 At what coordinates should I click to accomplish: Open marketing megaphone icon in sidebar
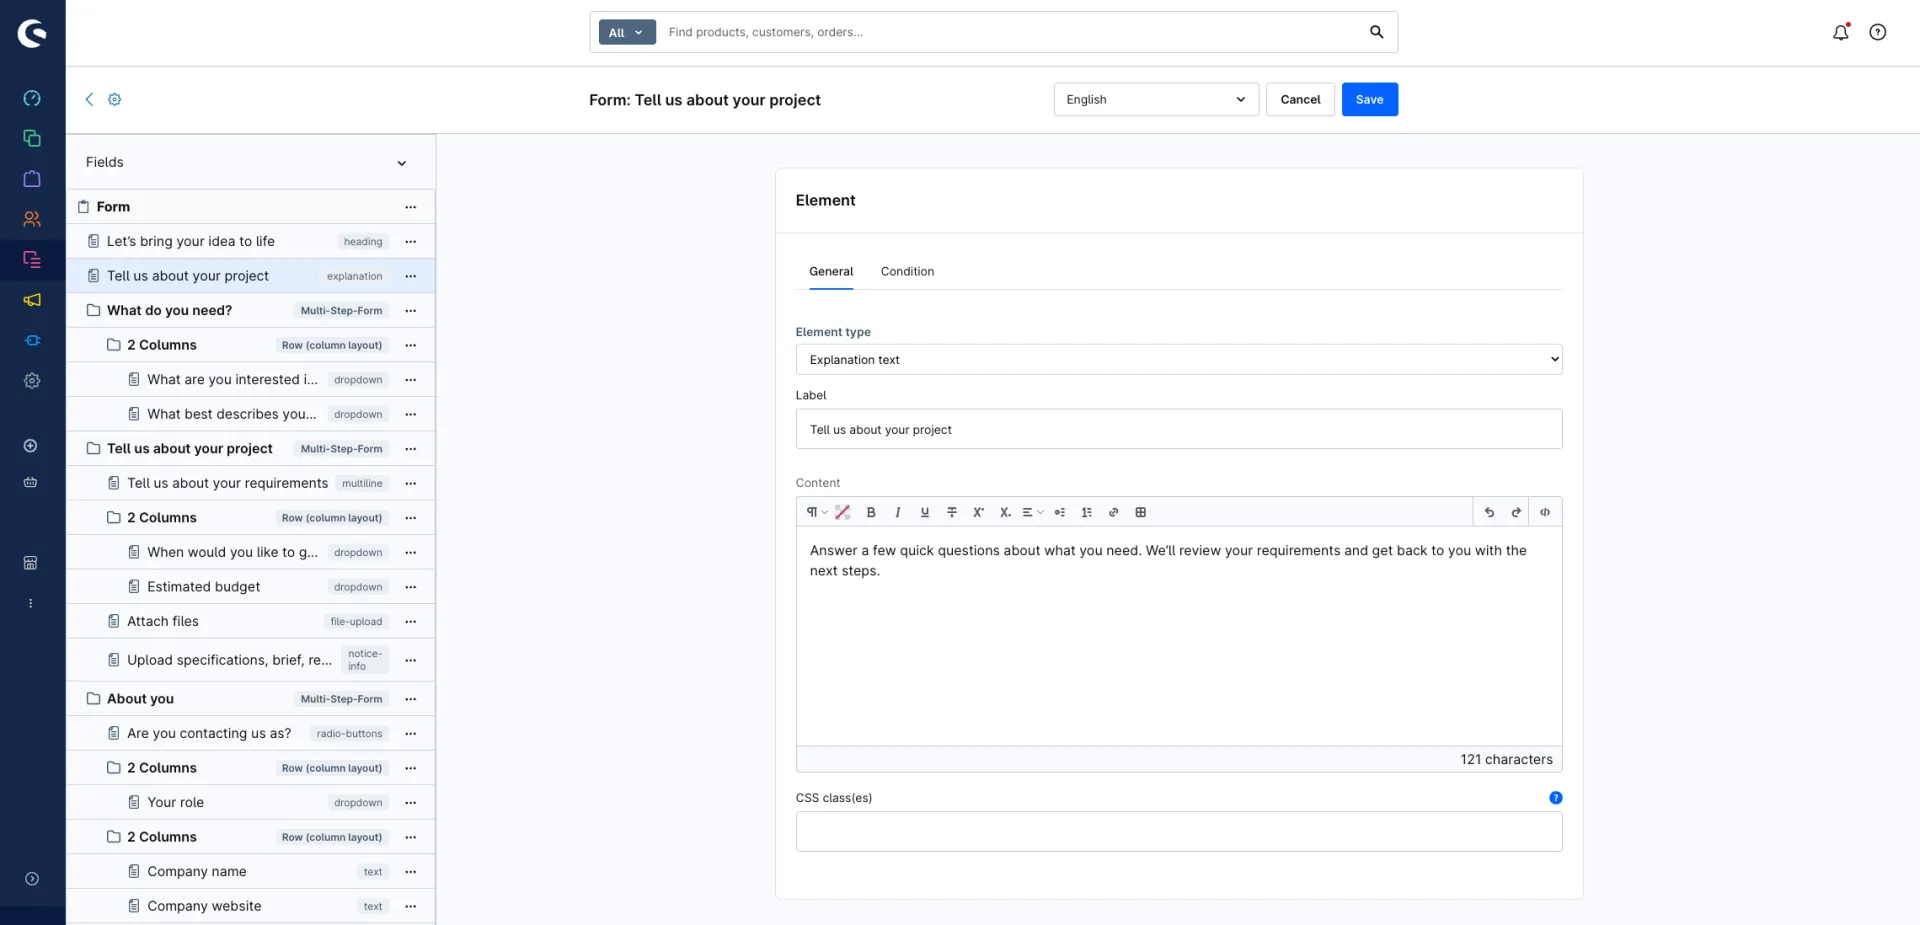pos(32,300)
